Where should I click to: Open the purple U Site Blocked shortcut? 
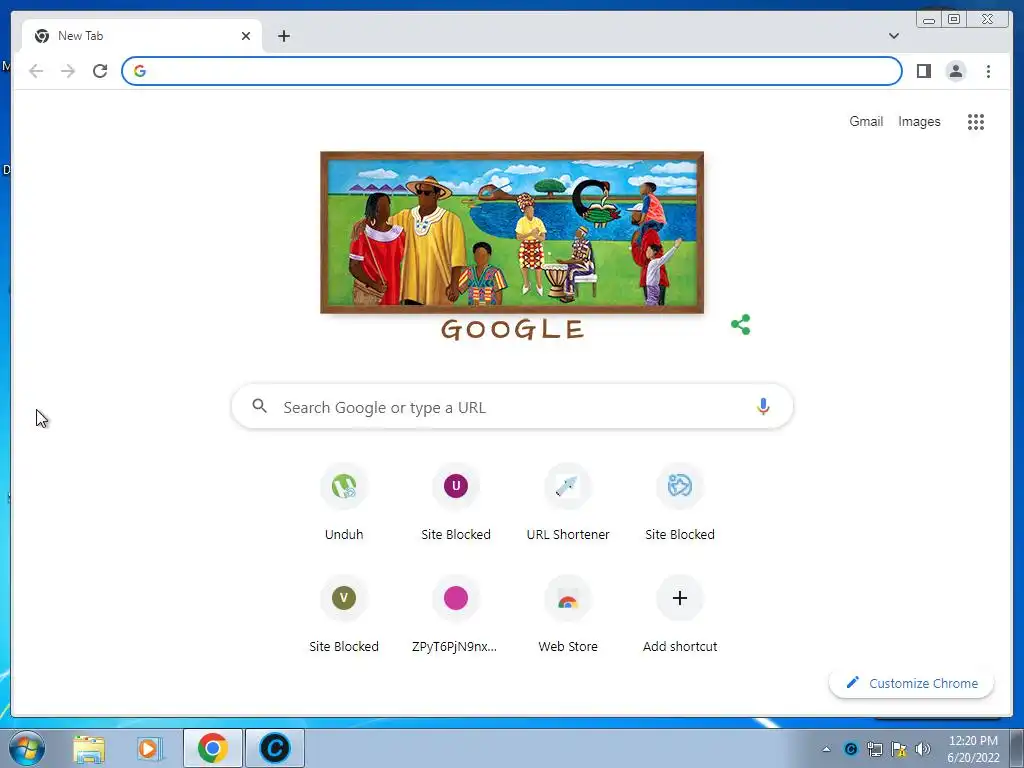[456, 503]
